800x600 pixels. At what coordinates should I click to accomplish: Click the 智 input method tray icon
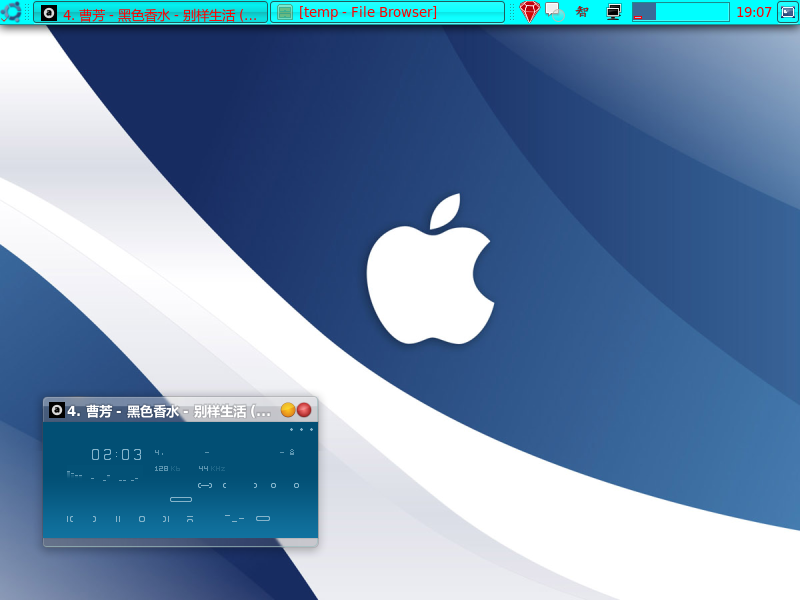click(x=582, y=12)
